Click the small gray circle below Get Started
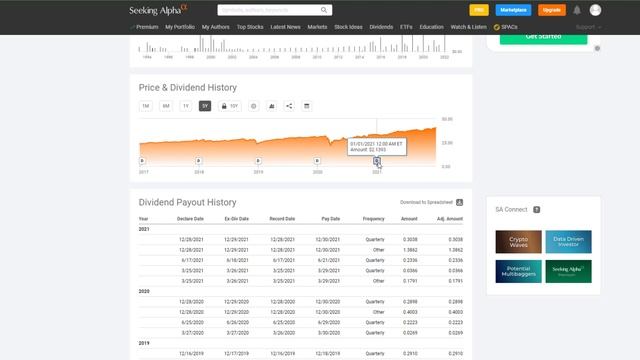640x360 pixels. tap(597, 49)
